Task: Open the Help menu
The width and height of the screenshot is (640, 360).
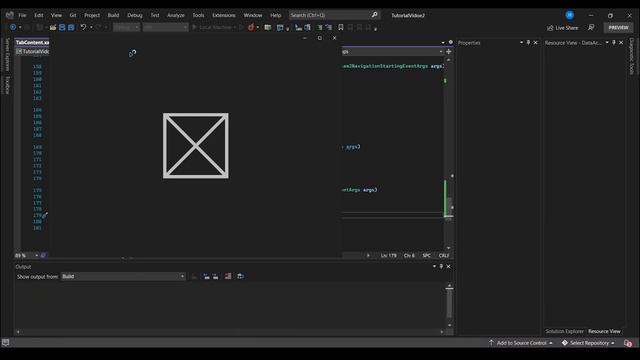Action: pos(276,15)
